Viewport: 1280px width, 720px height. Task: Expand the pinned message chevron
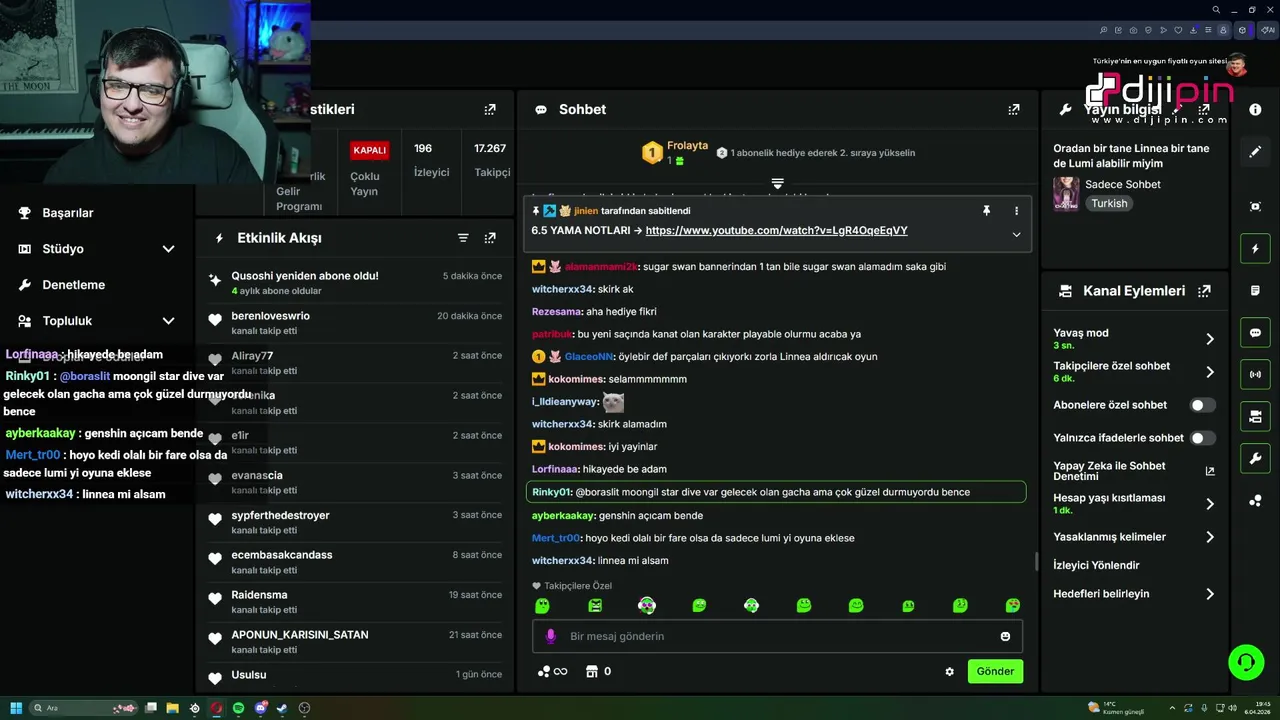click(x=1016, y=235)
